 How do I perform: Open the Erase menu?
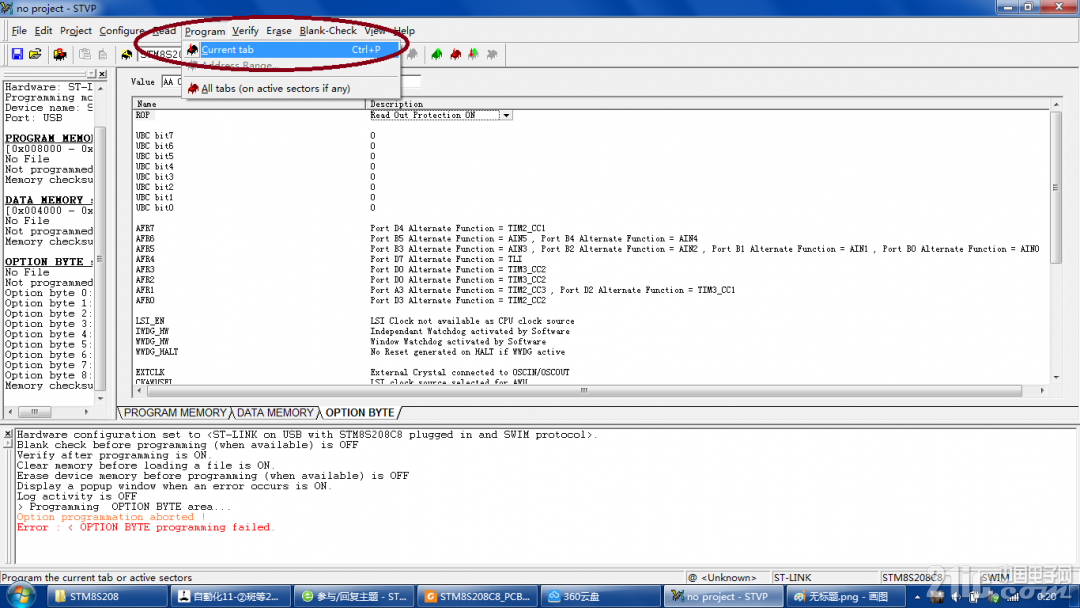(279, 30)
